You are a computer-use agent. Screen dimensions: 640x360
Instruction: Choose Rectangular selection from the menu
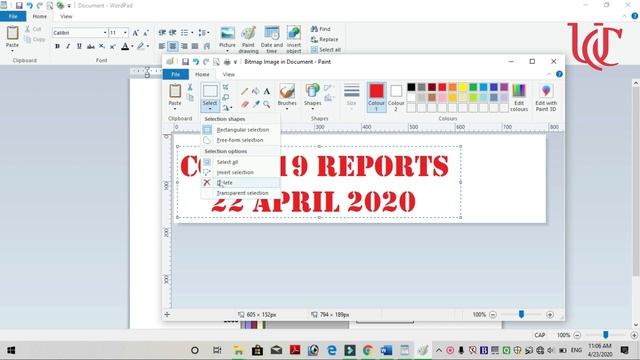point(240,130)
